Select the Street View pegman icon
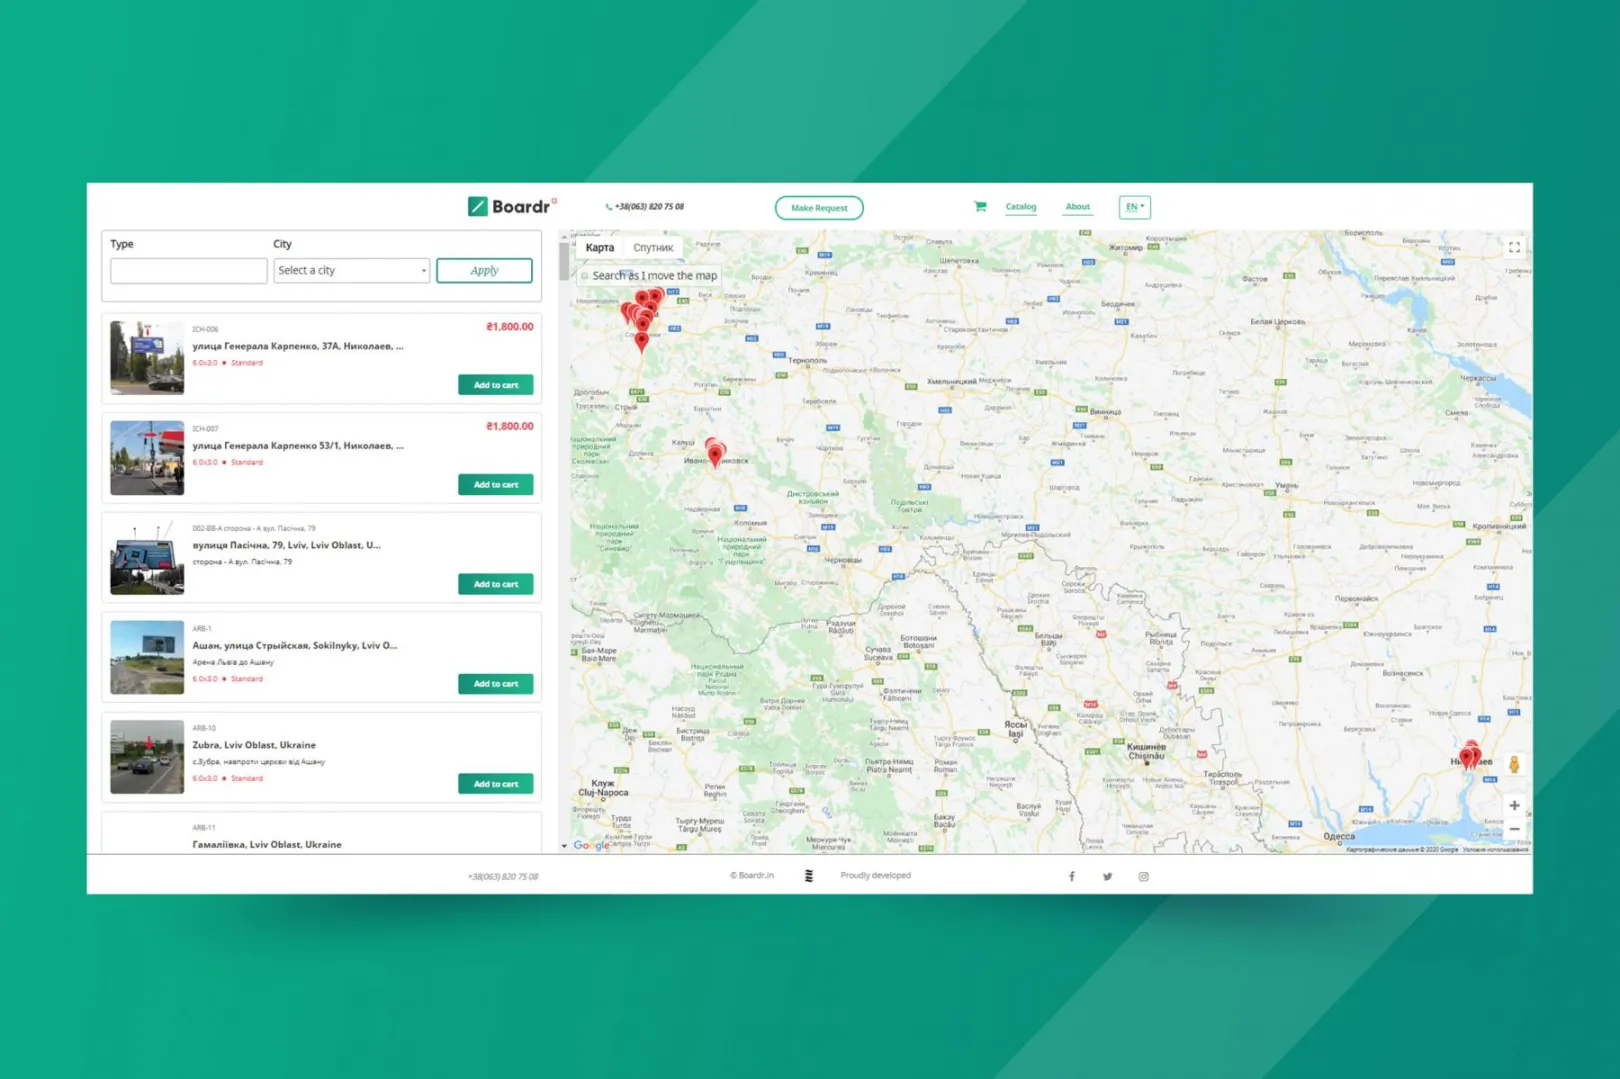Viewport: 1620px width, 1079px height. 1514,765
